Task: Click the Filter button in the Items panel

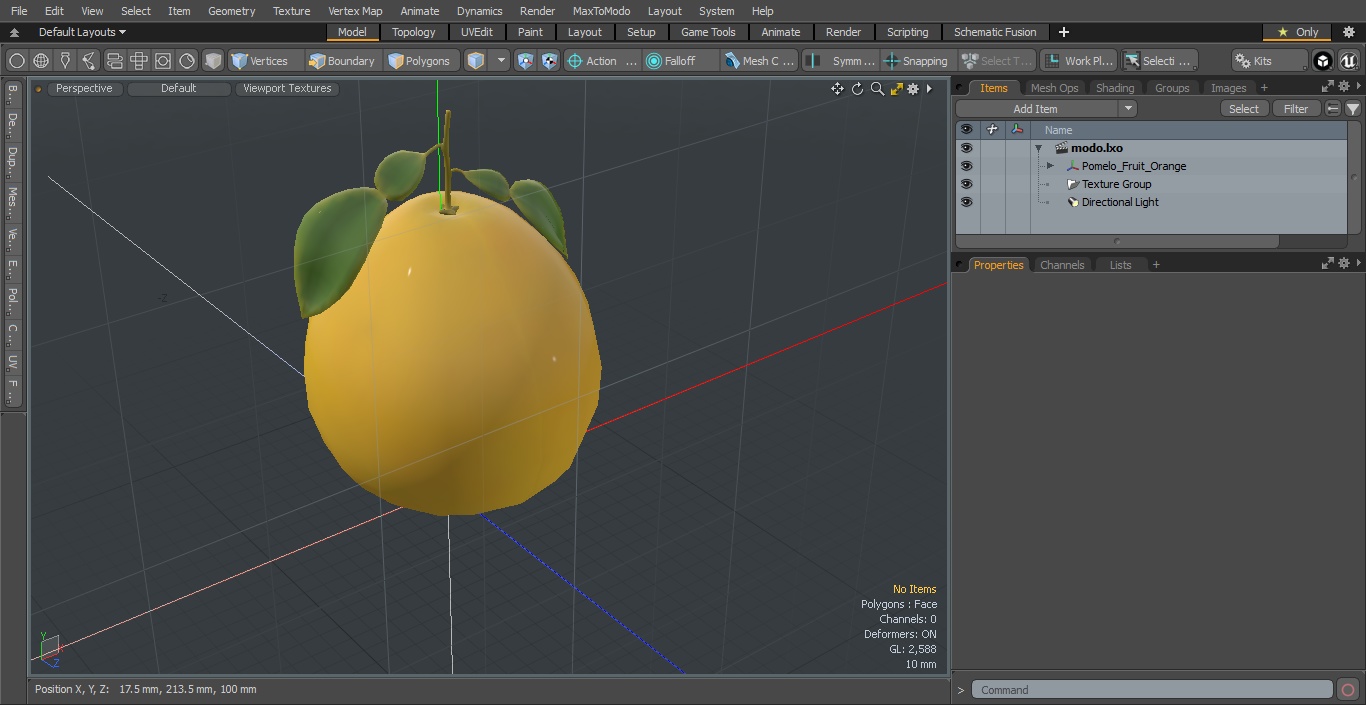Action: pos(1296,109)
